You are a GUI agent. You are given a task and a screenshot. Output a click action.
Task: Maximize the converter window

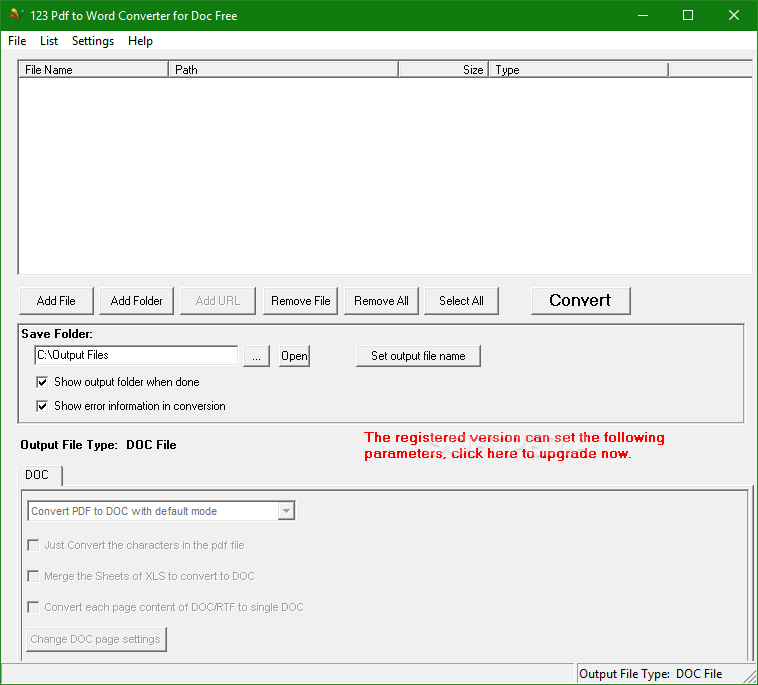pos(688,15)
